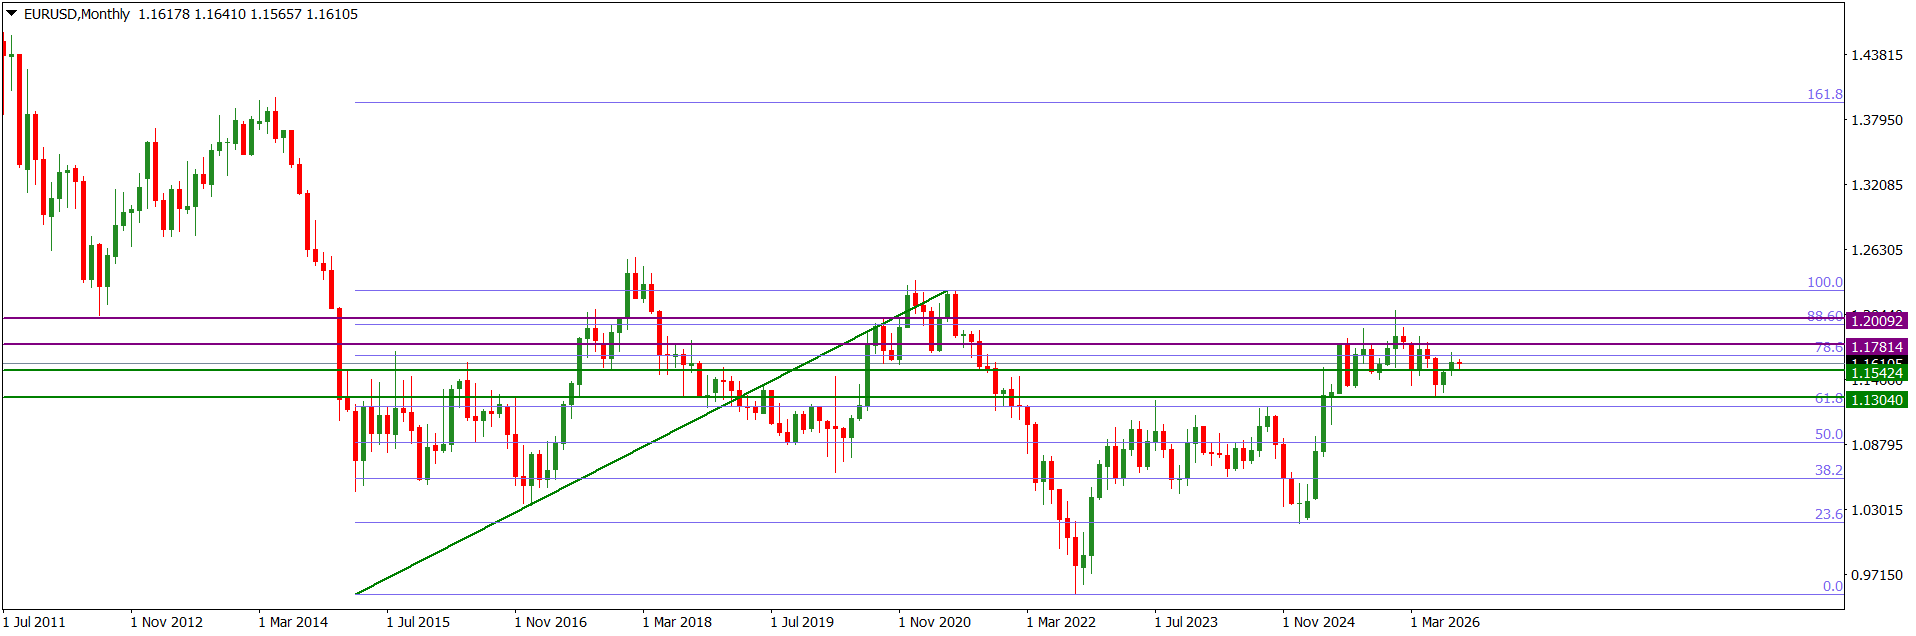Click the 1 Nov 2016 date label

point(550,622)
